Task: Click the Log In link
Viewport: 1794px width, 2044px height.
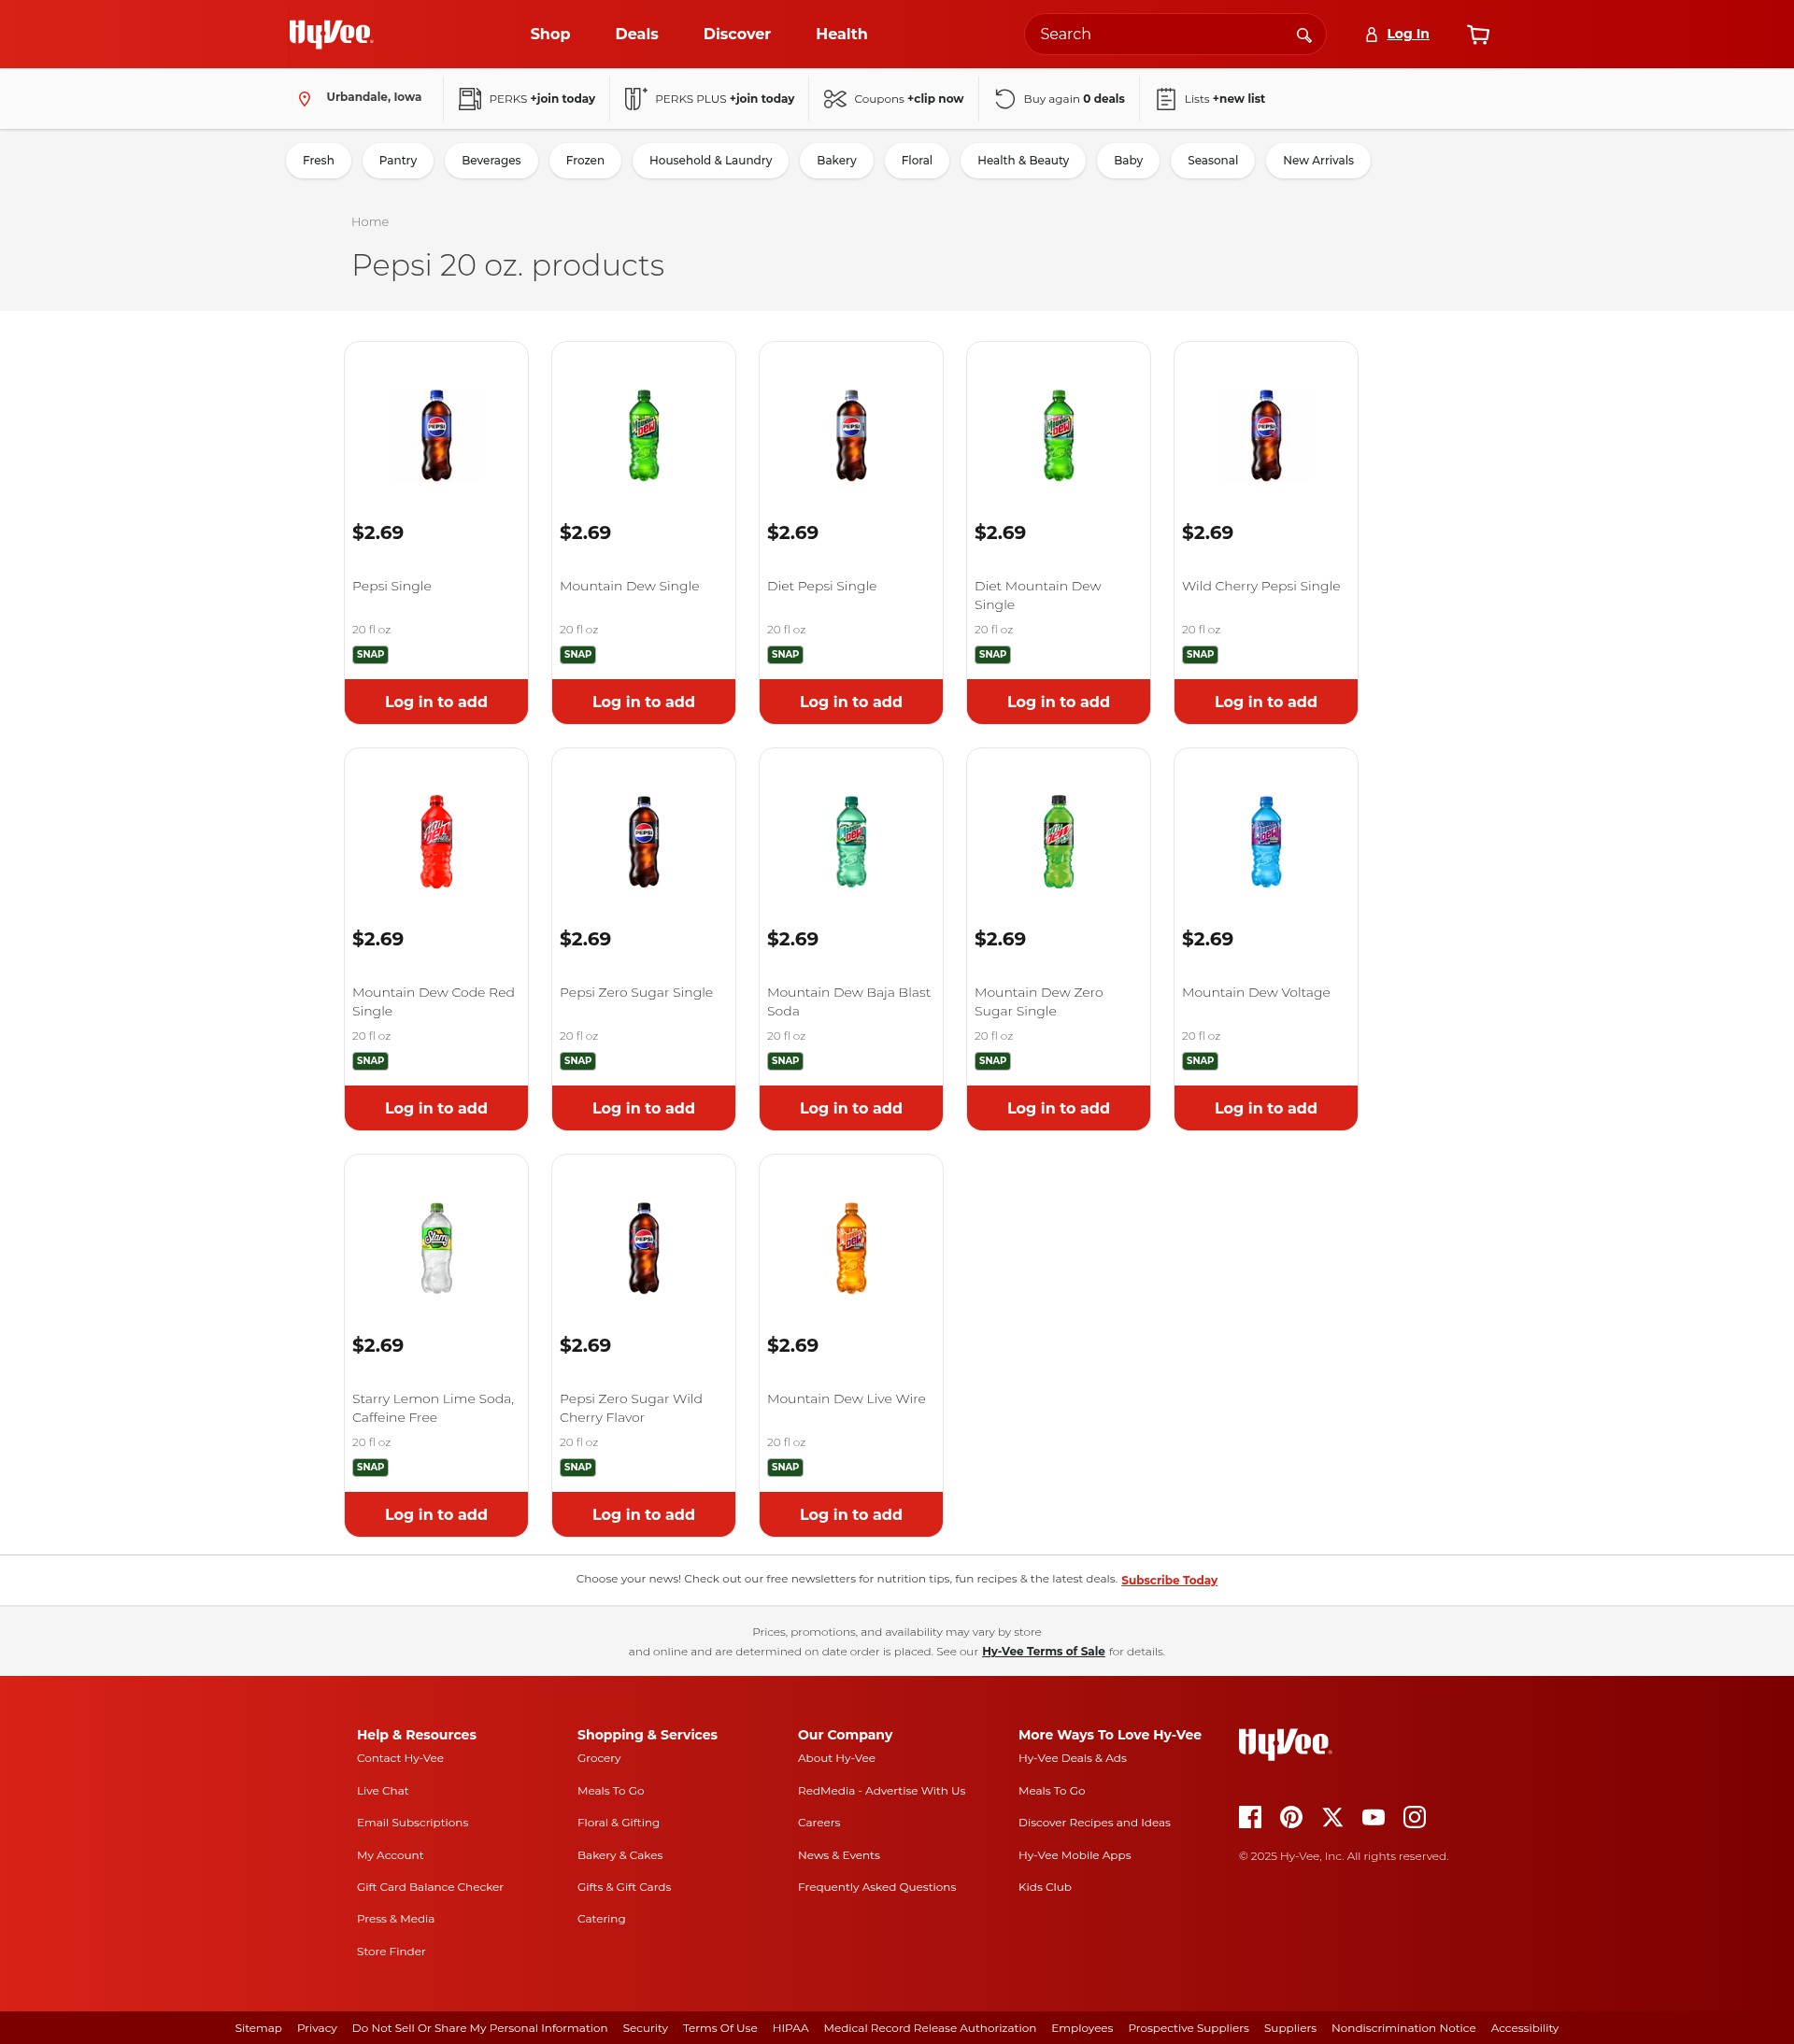Action: (1408, 34)
